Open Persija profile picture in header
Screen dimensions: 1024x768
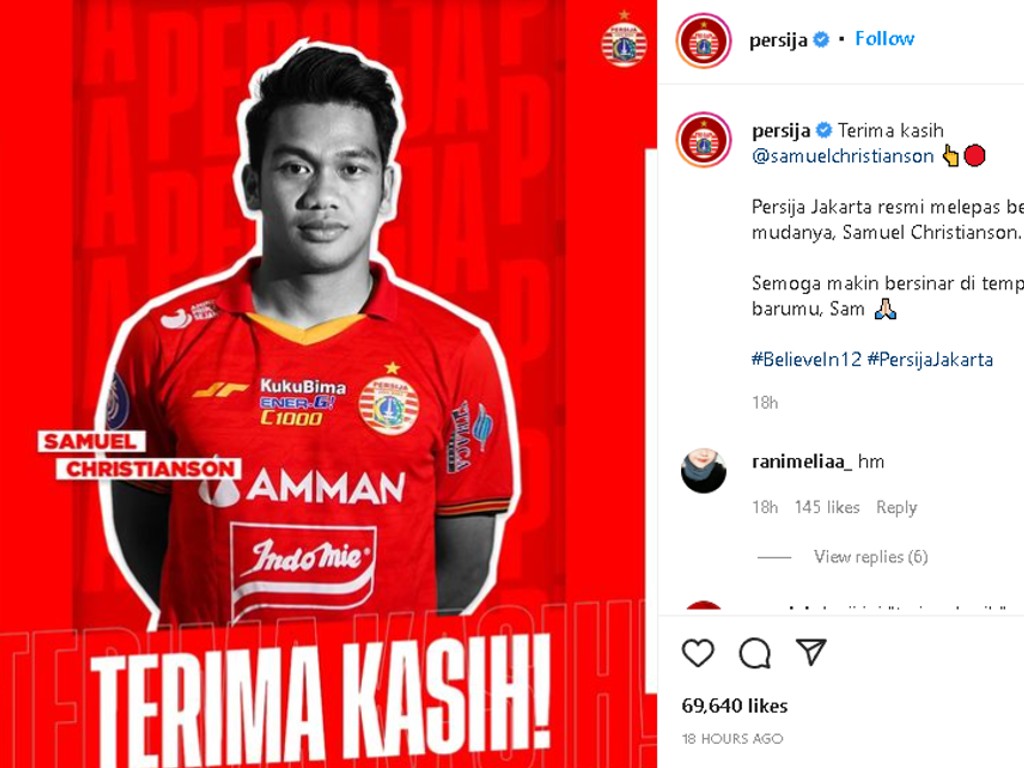[x=704, y=40]
